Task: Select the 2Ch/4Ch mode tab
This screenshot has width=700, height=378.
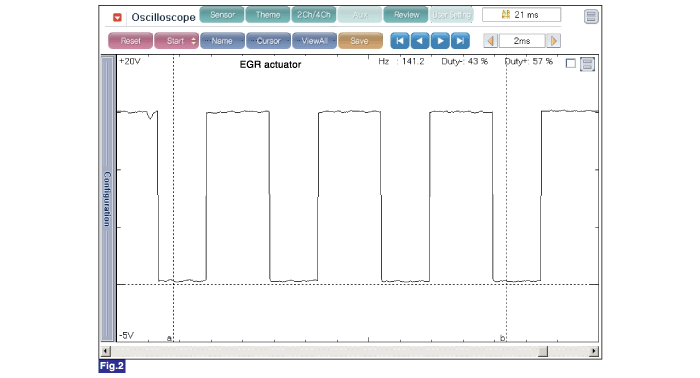Action: pos(314,15)
